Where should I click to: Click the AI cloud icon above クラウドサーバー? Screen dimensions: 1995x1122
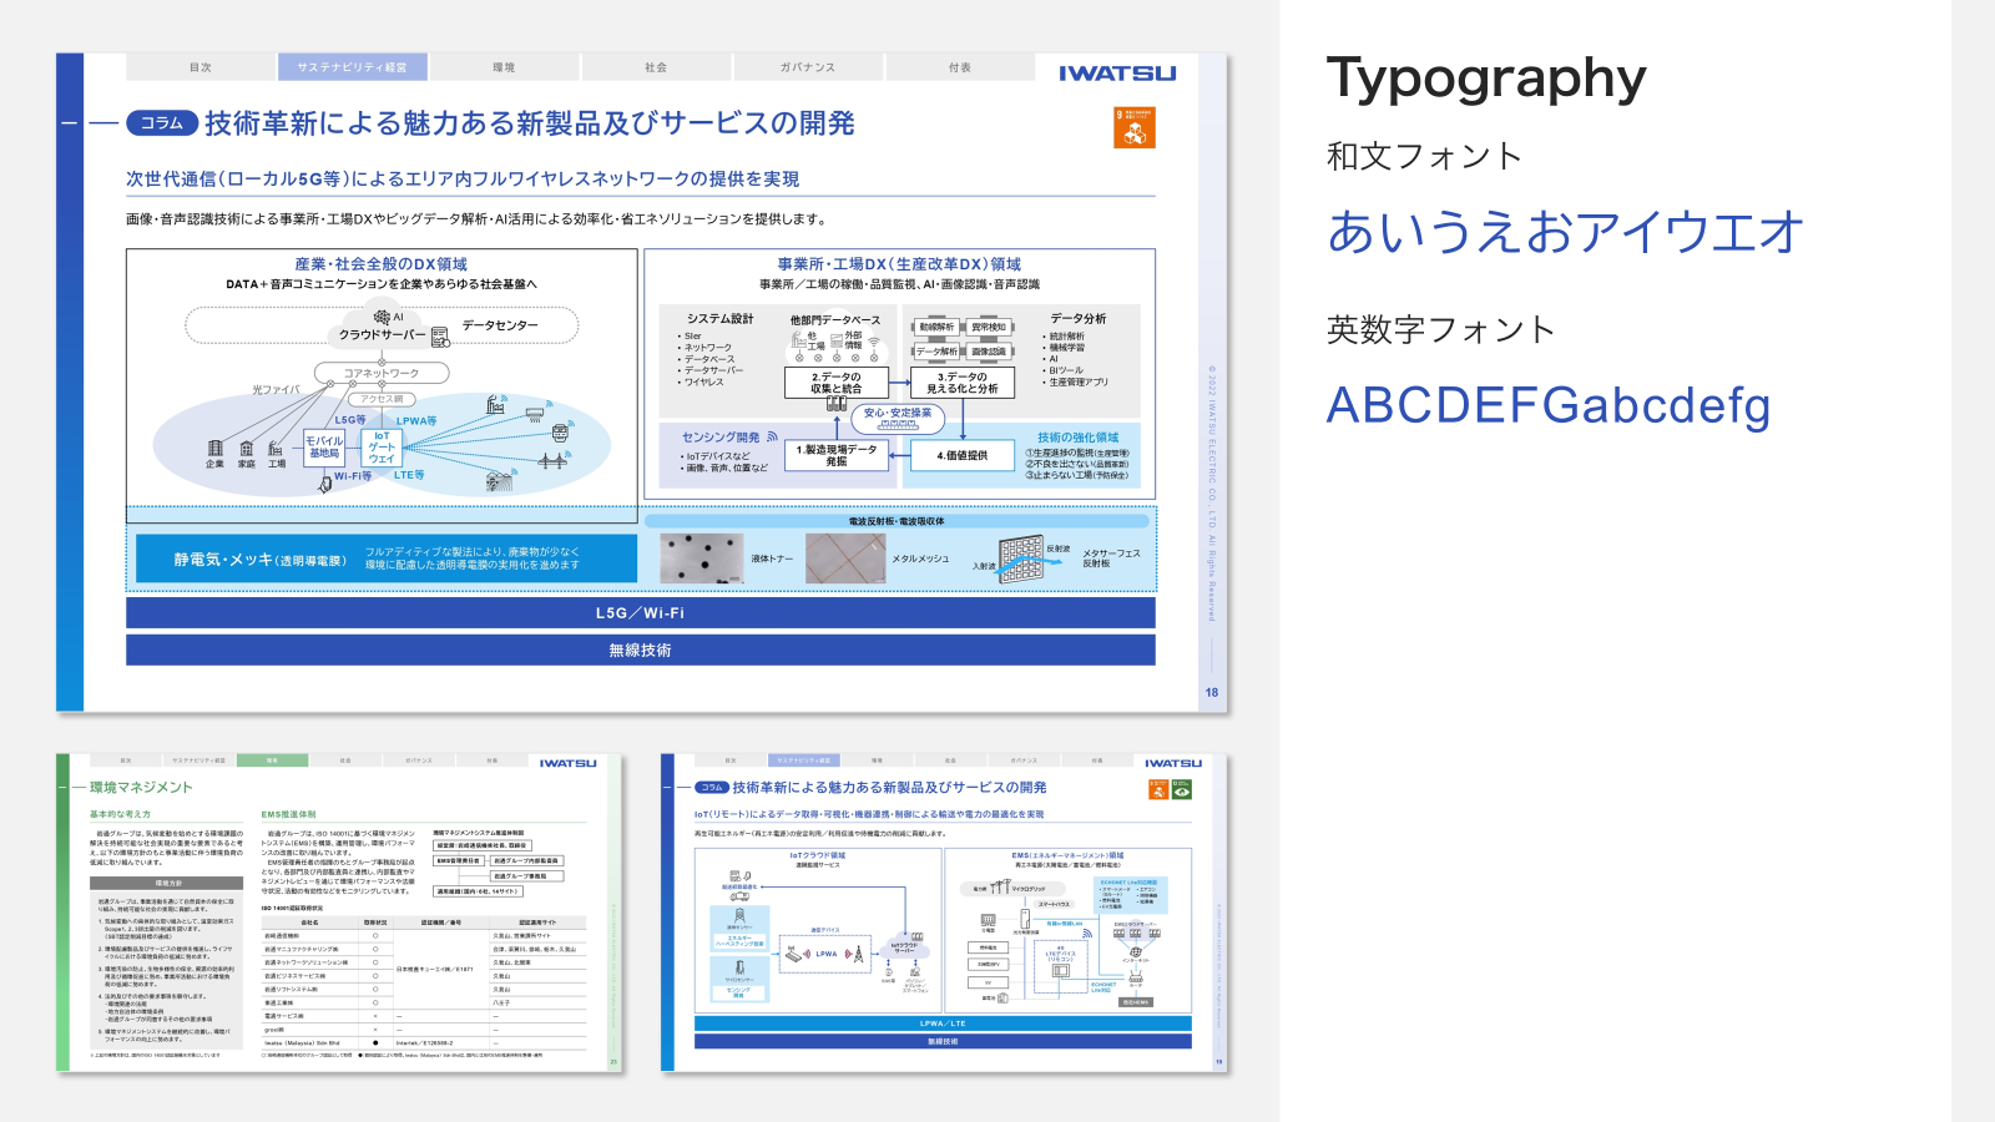click(382, 316)
